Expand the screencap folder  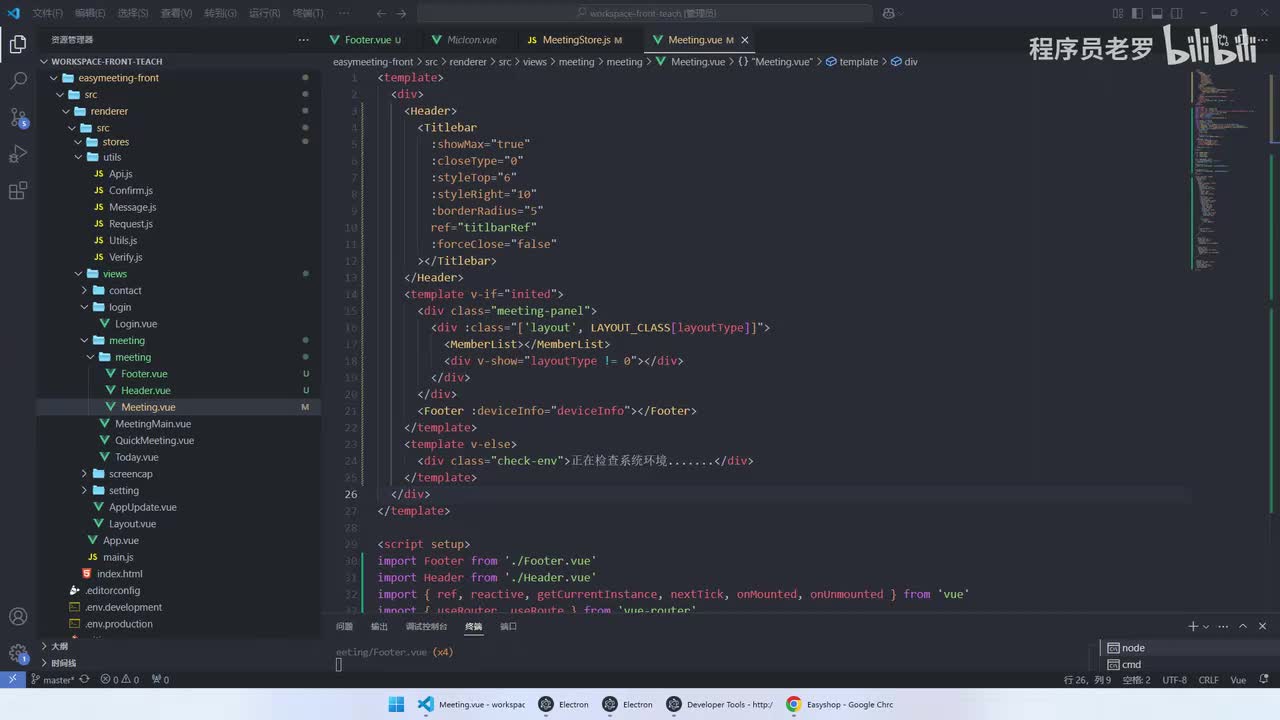pyautogui.click(x=85, y=474)
